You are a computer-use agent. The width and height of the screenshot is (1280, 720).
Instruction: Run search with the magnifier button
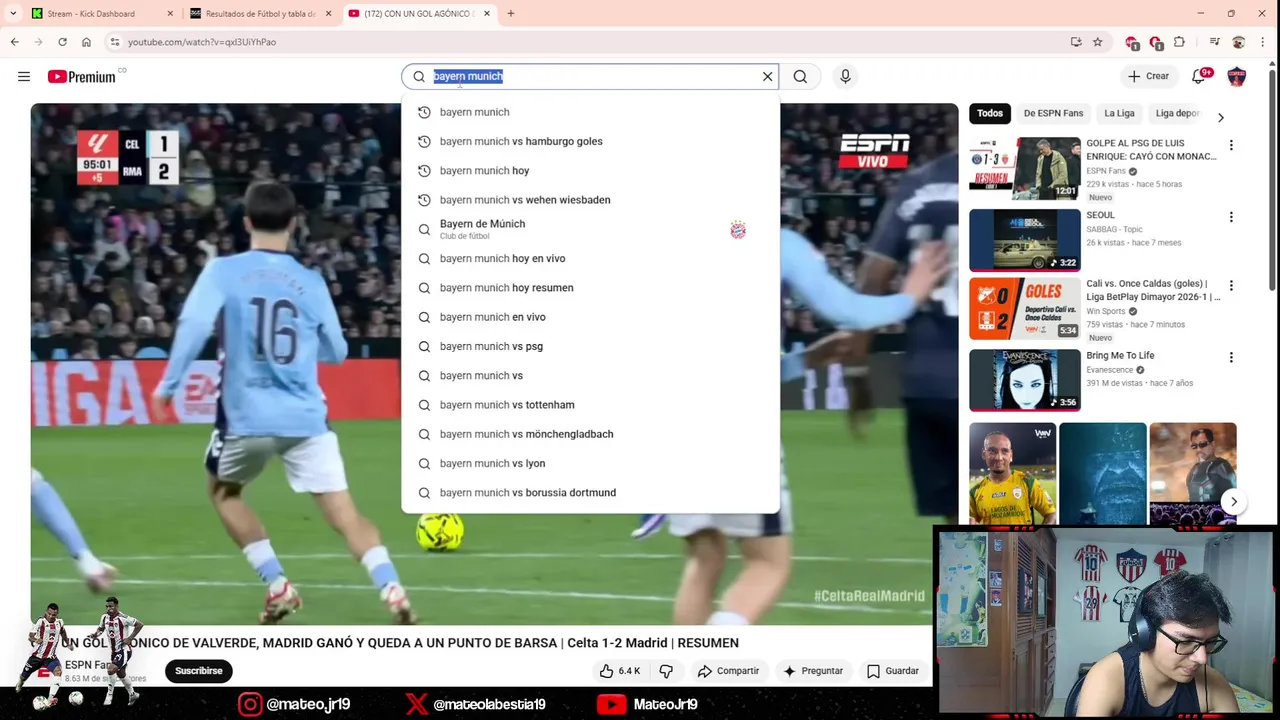[x=800, y=76]
